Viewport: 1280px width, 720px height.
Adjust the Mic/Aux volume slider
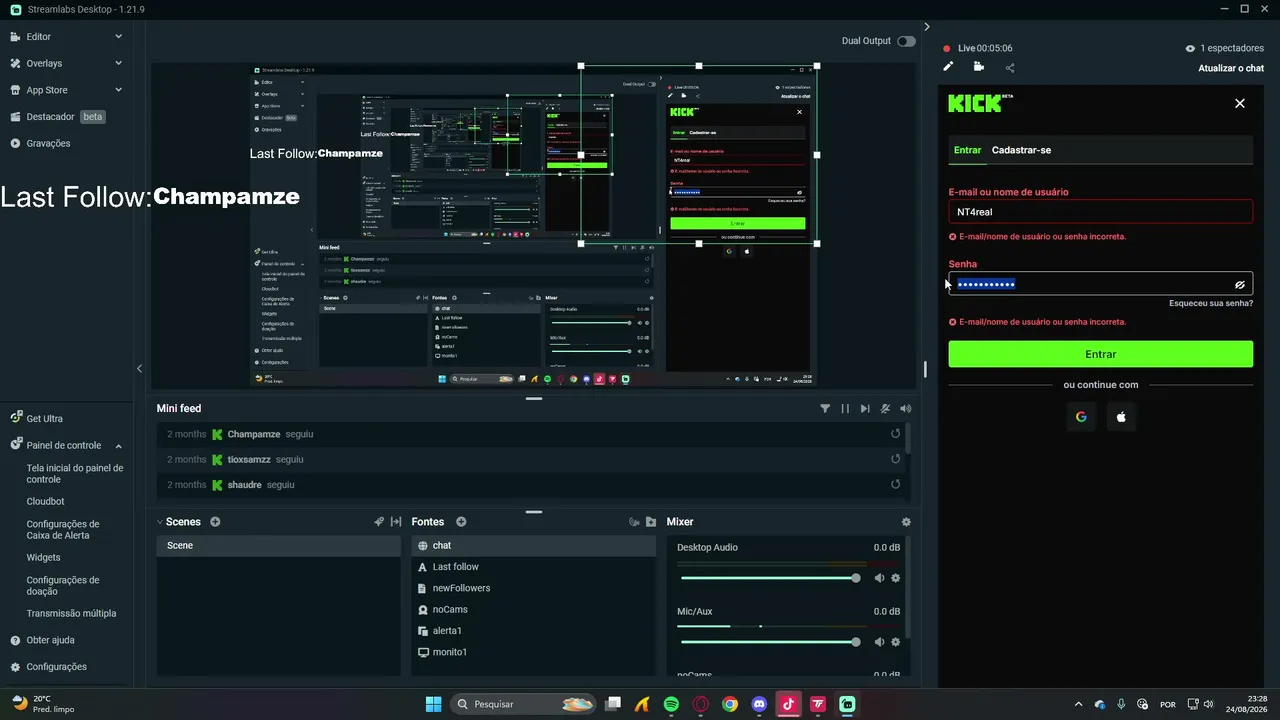pos(768,642)
